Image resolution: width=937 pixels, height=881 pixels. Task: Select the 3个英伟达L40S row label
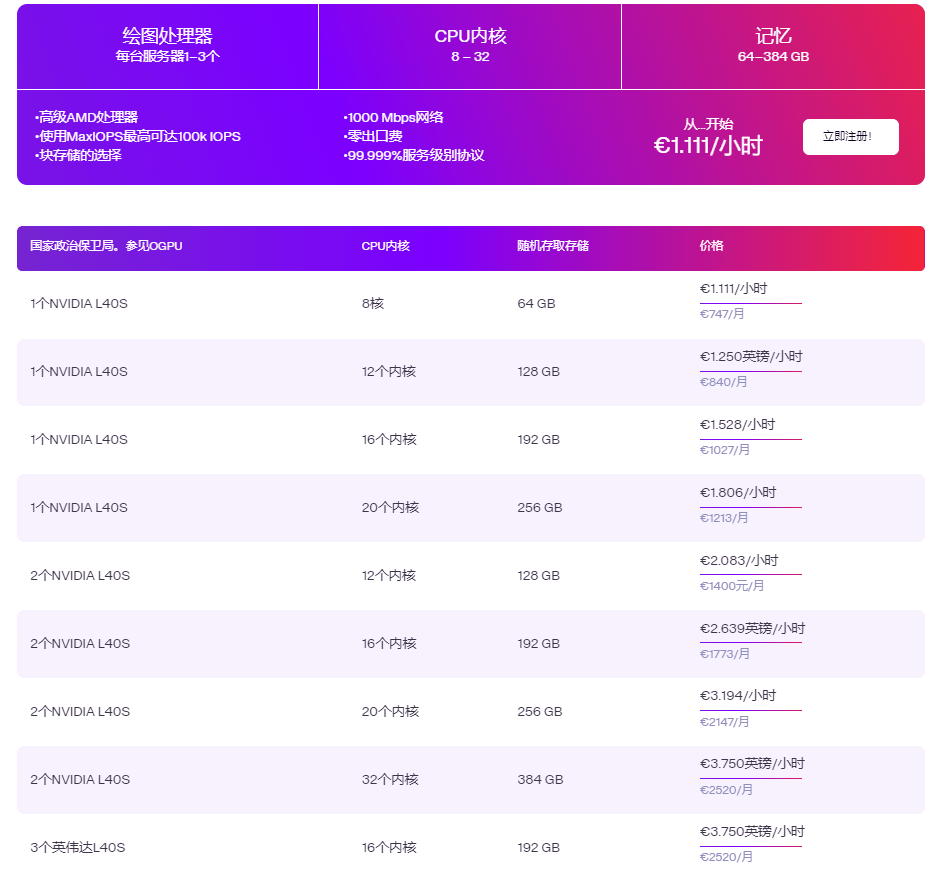click(78, 848)
